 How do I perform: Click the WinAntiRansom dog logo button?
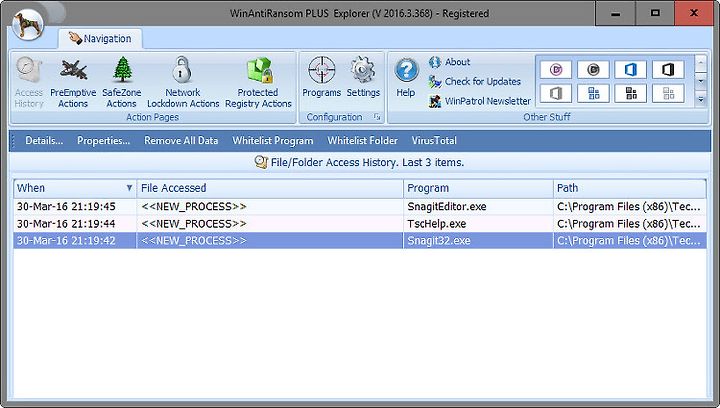tap(28, 24)
